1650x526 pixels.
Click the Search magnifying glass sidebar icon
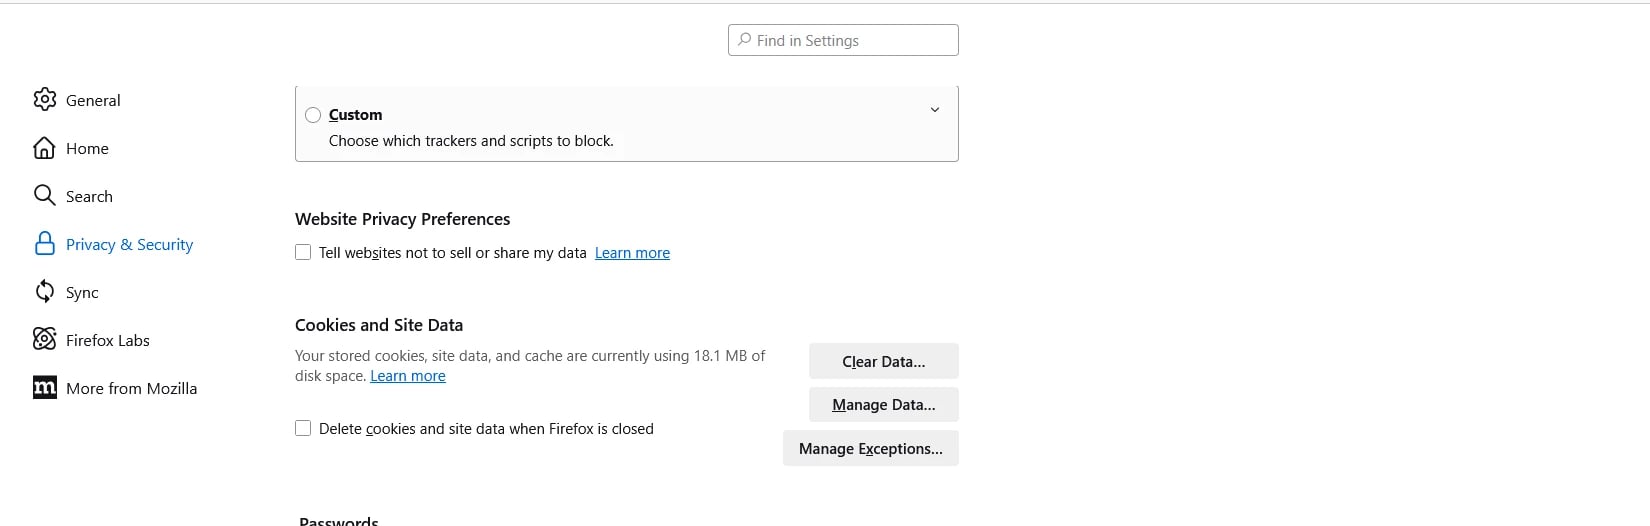click(45, 195)
